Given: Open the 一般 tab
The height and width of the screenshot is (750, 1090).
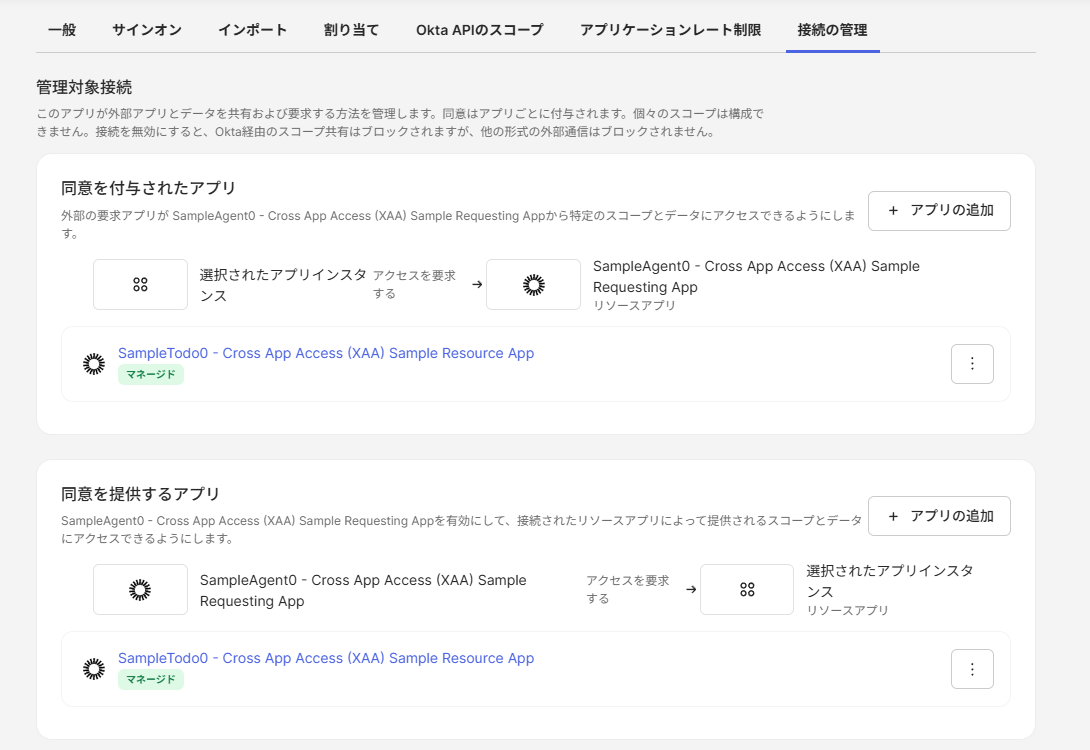Looking at the screenshot, I should (62, 30).
